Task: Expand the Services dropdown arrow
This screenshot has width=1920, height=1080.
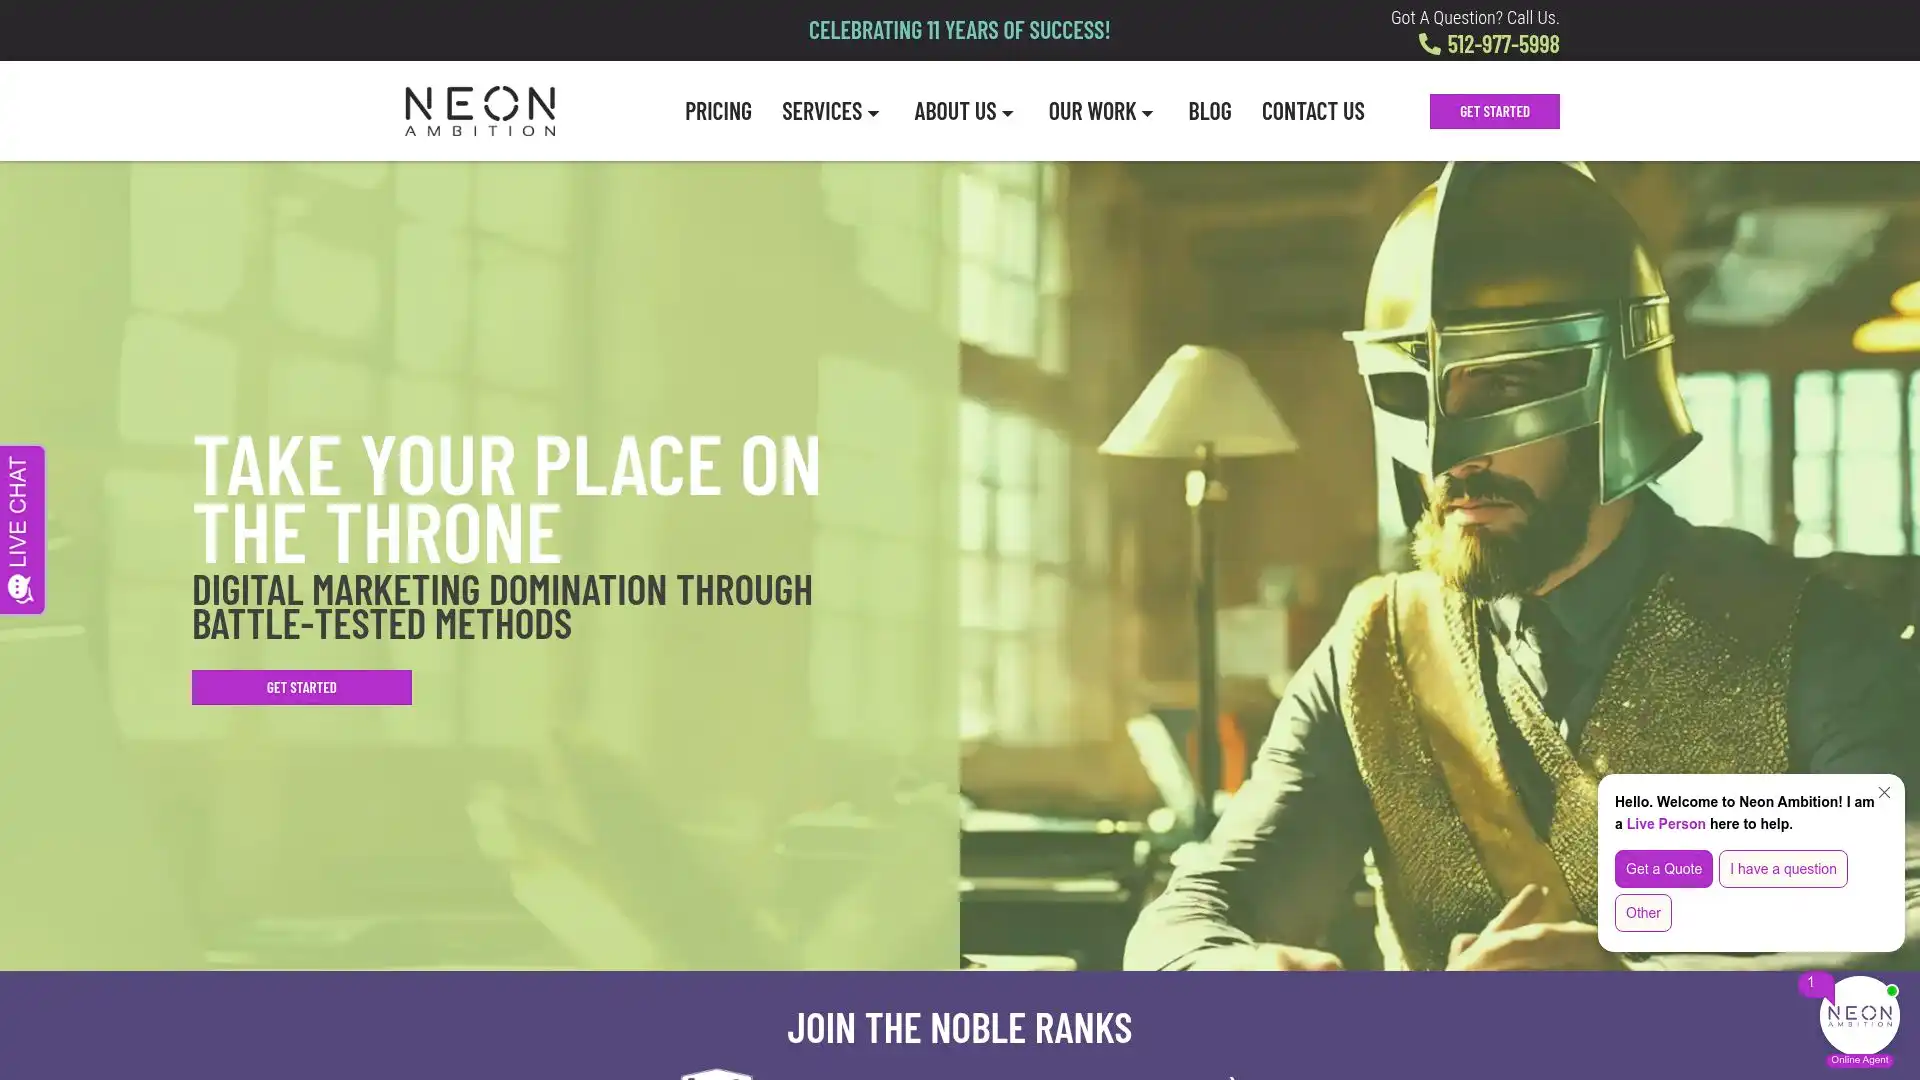Action: 873,113
